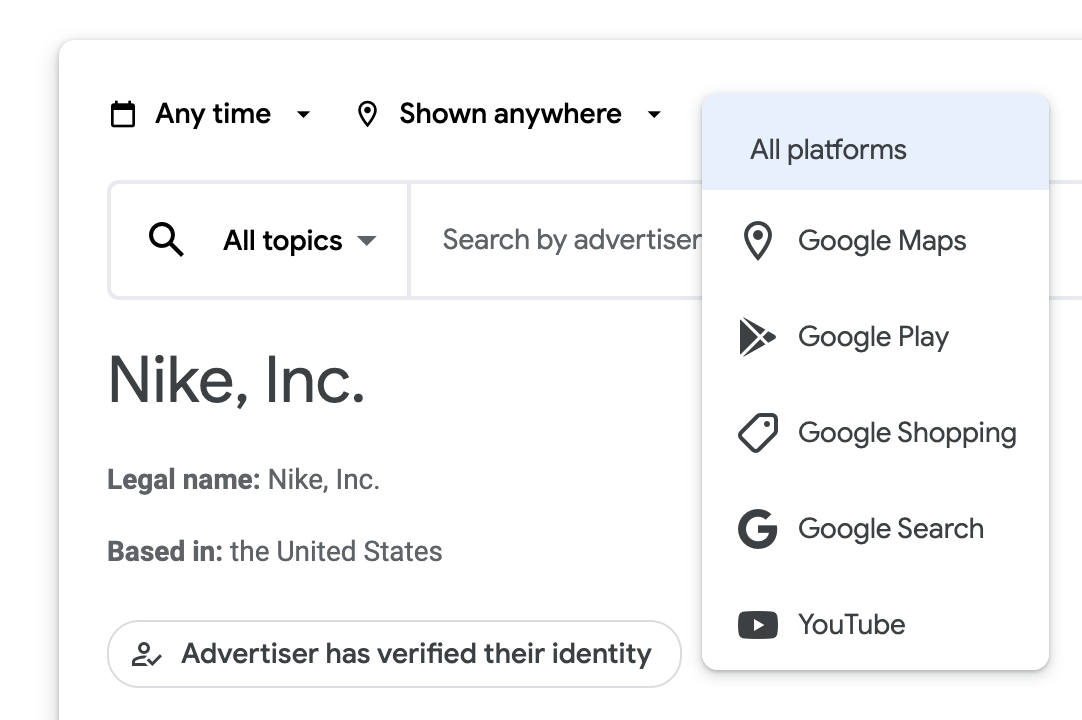Open the Shown anywhere dropdown arrow
The height and width of the screenshot is (720, 1082).
(654, 114)
